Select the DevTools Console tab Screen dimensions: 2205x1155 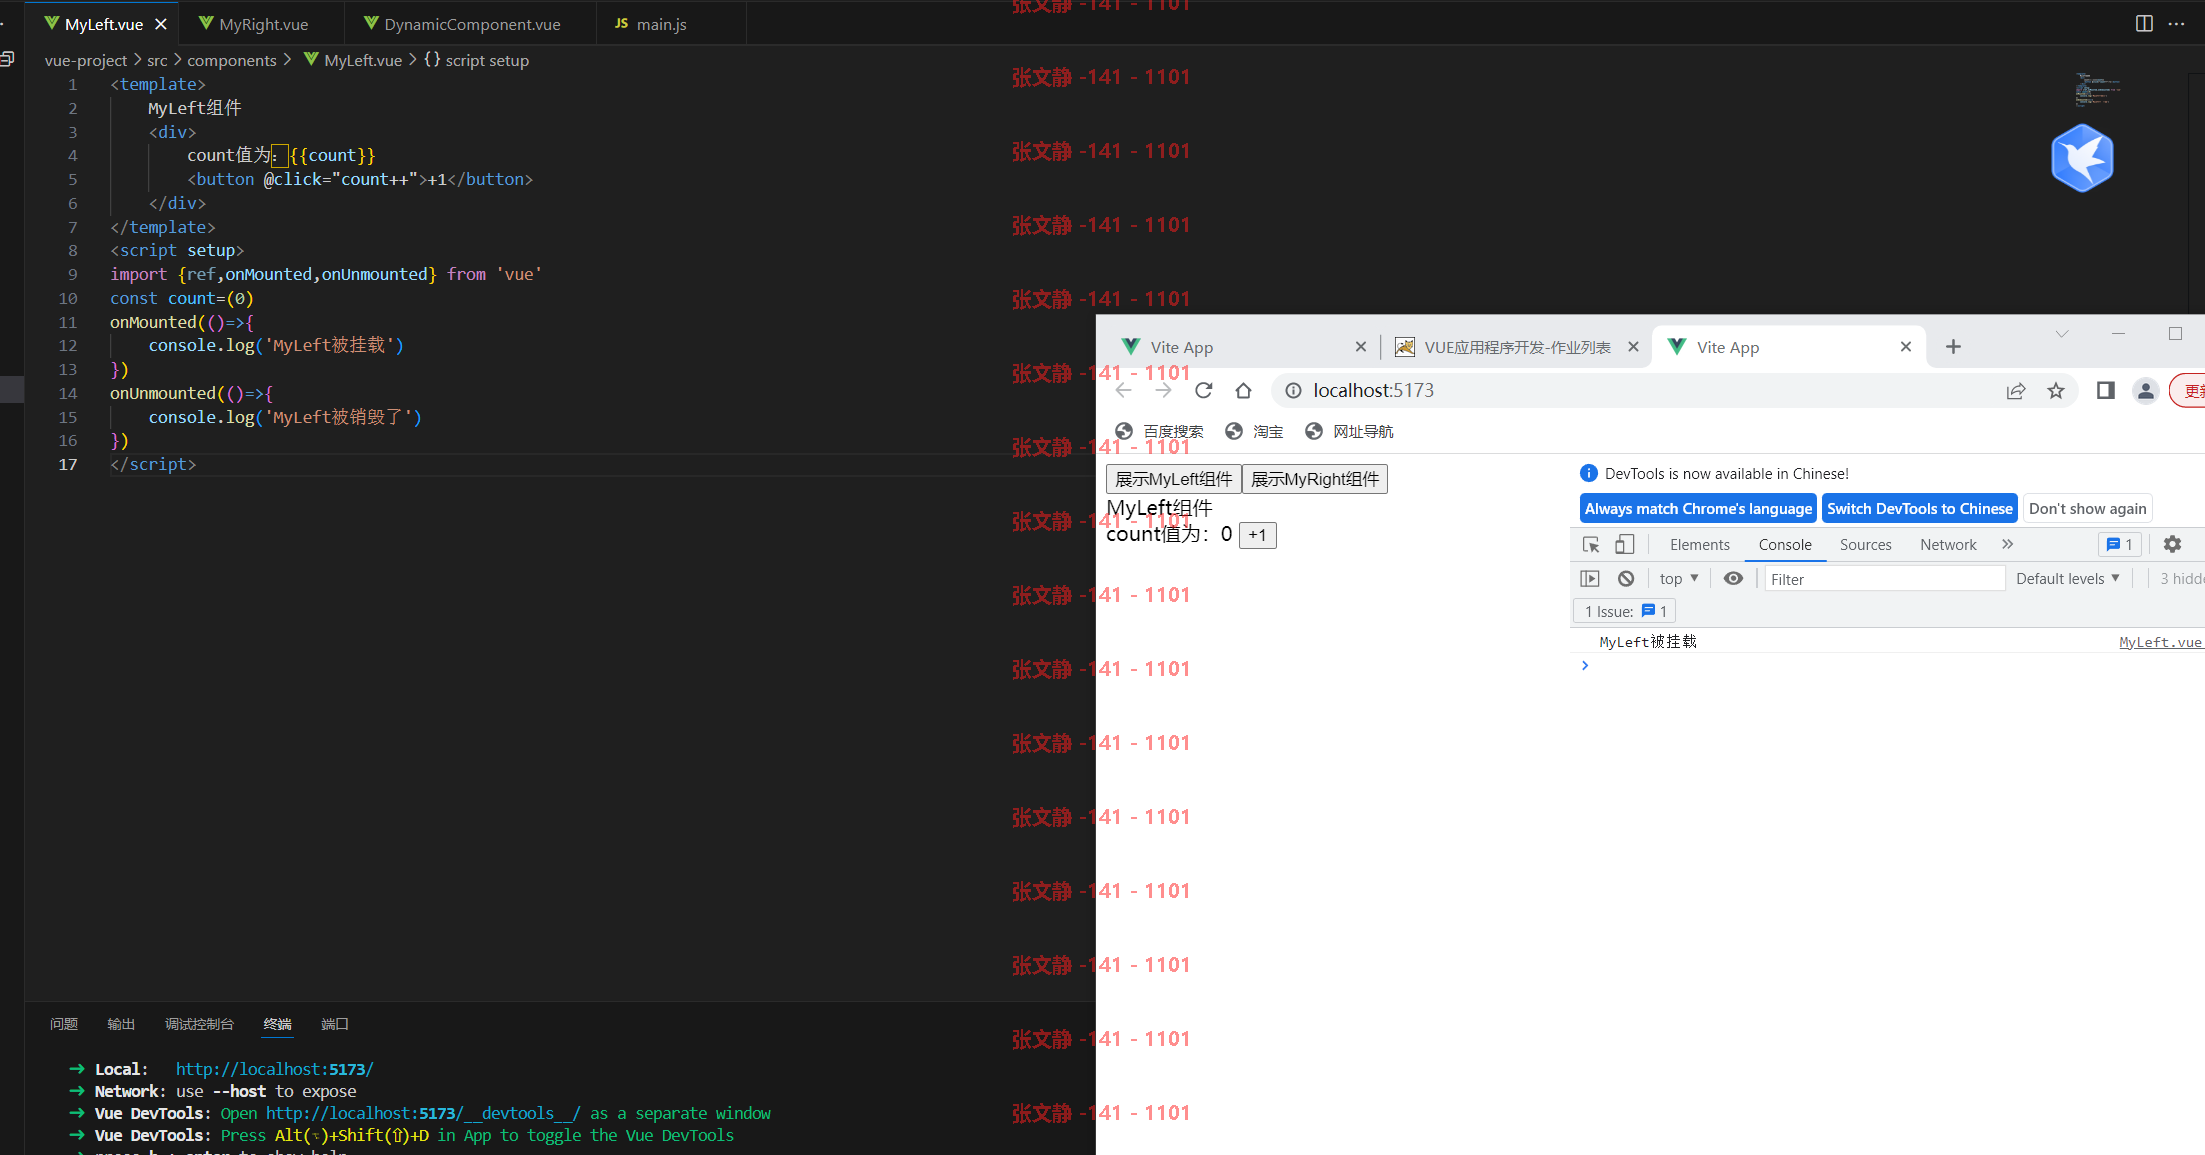click(1785, 544)
